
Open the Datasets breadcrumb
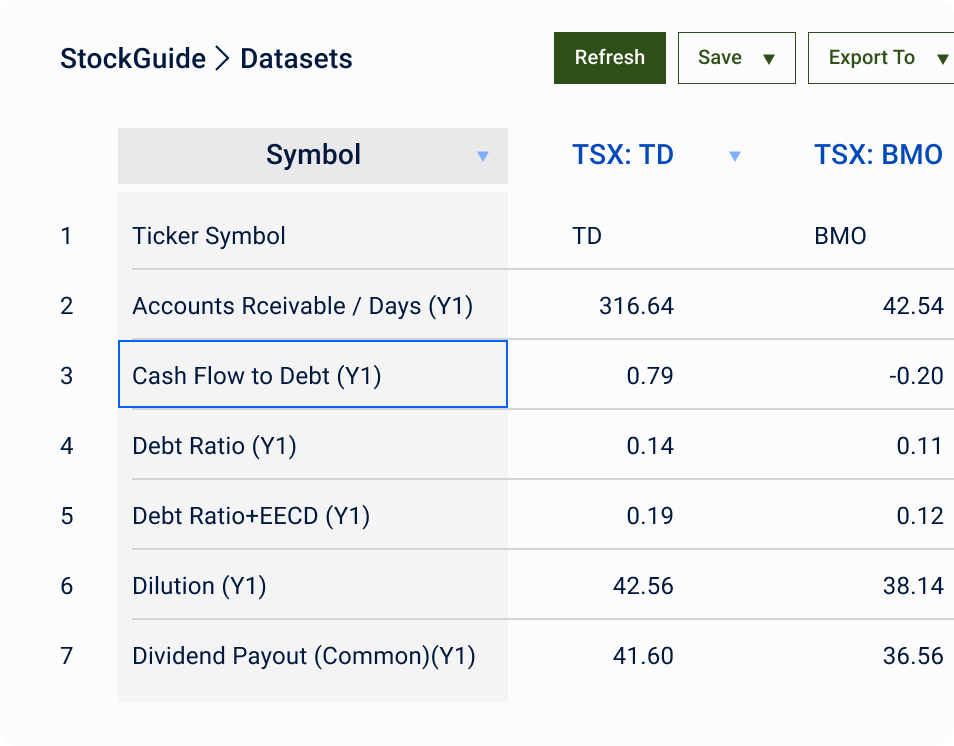[x=296, y=59]
